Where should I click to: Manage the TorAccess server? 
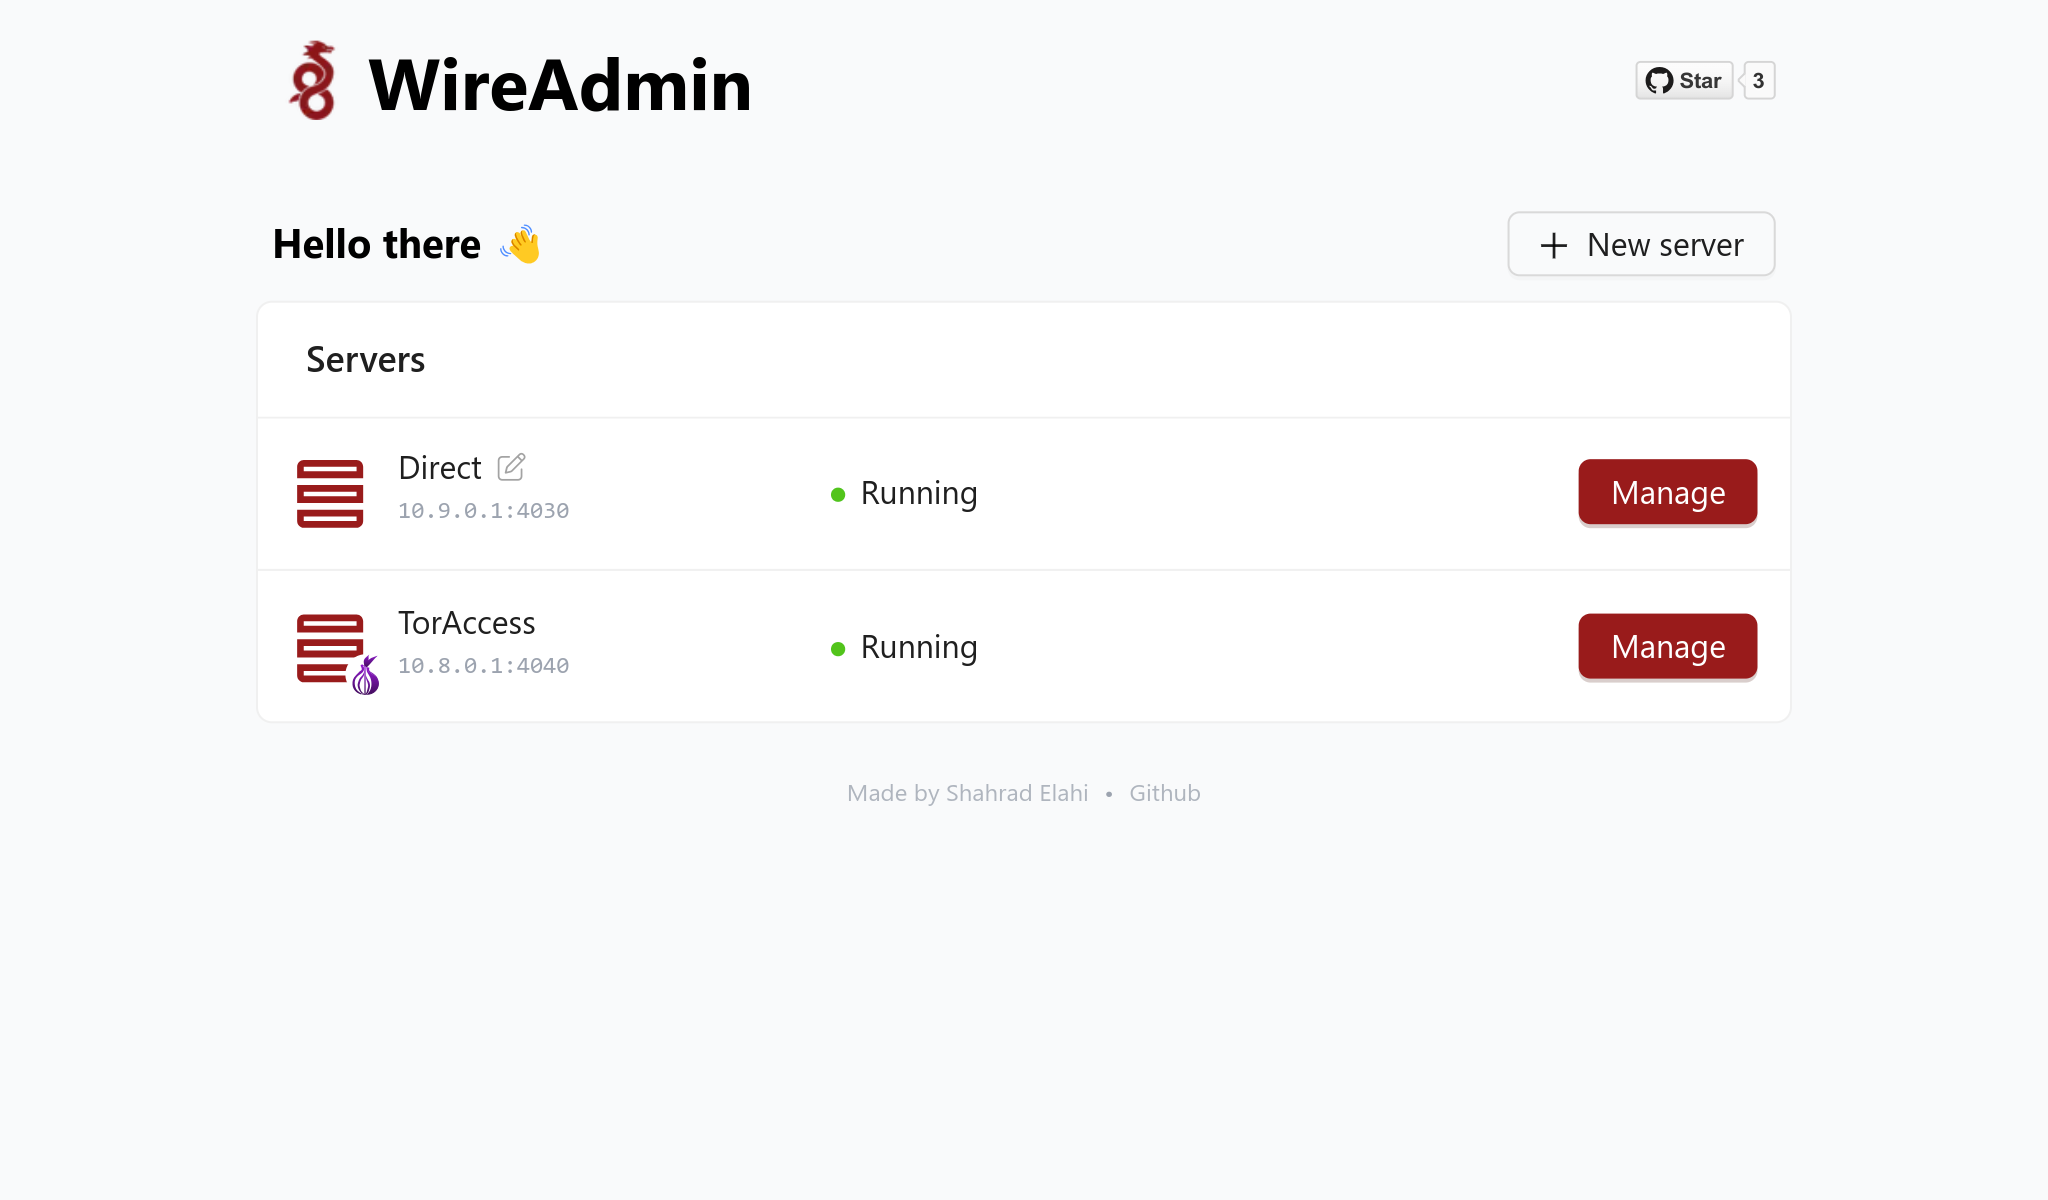click(1667, 647)
